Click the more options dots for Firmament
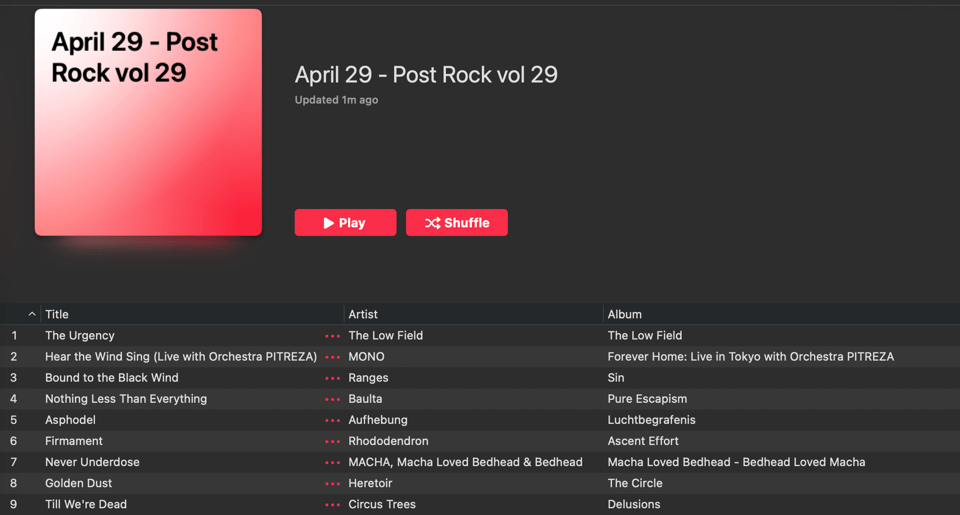 coord(332,441)
